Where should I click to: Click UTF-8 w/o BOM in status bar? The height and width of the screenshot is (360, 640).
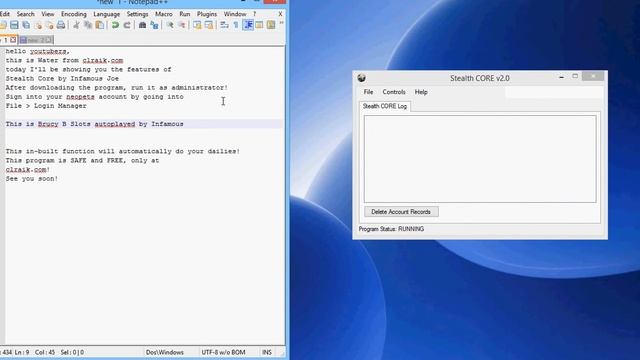tap(223, 352)
